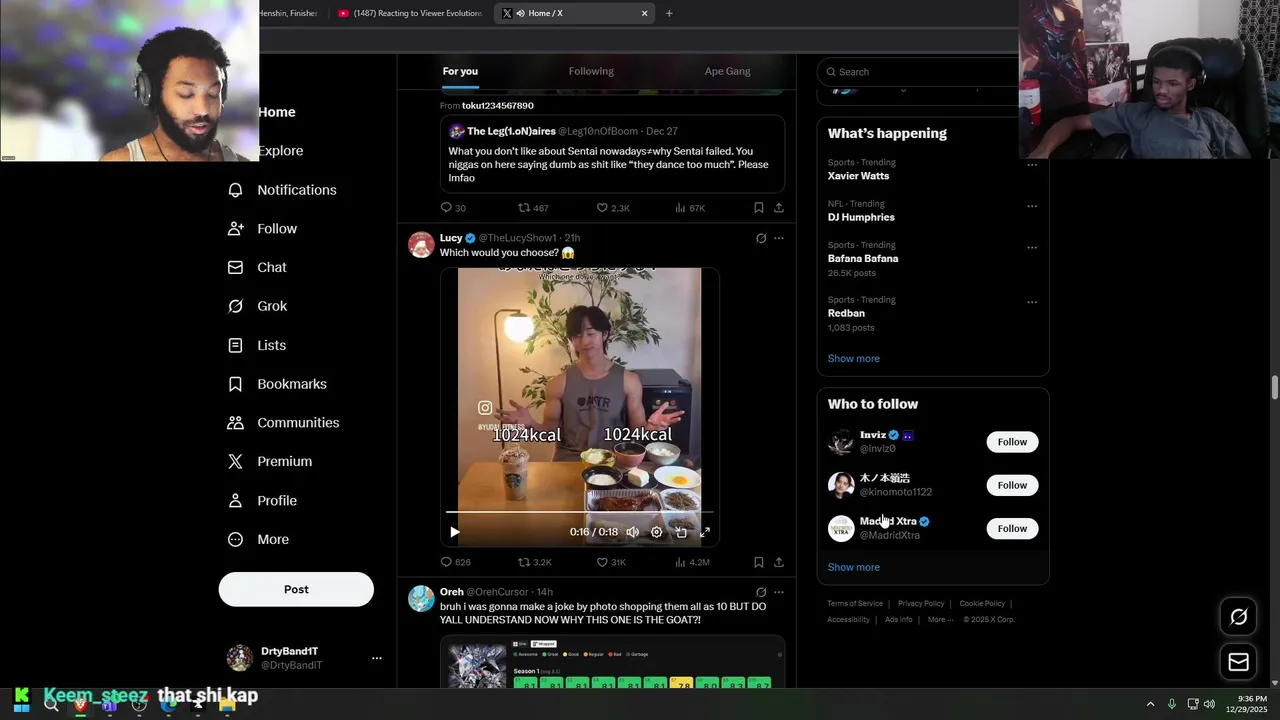The width and height of the screenshot is (1280, 720).
Task: Switch to the Following tab
Action: tap(591, 71)
